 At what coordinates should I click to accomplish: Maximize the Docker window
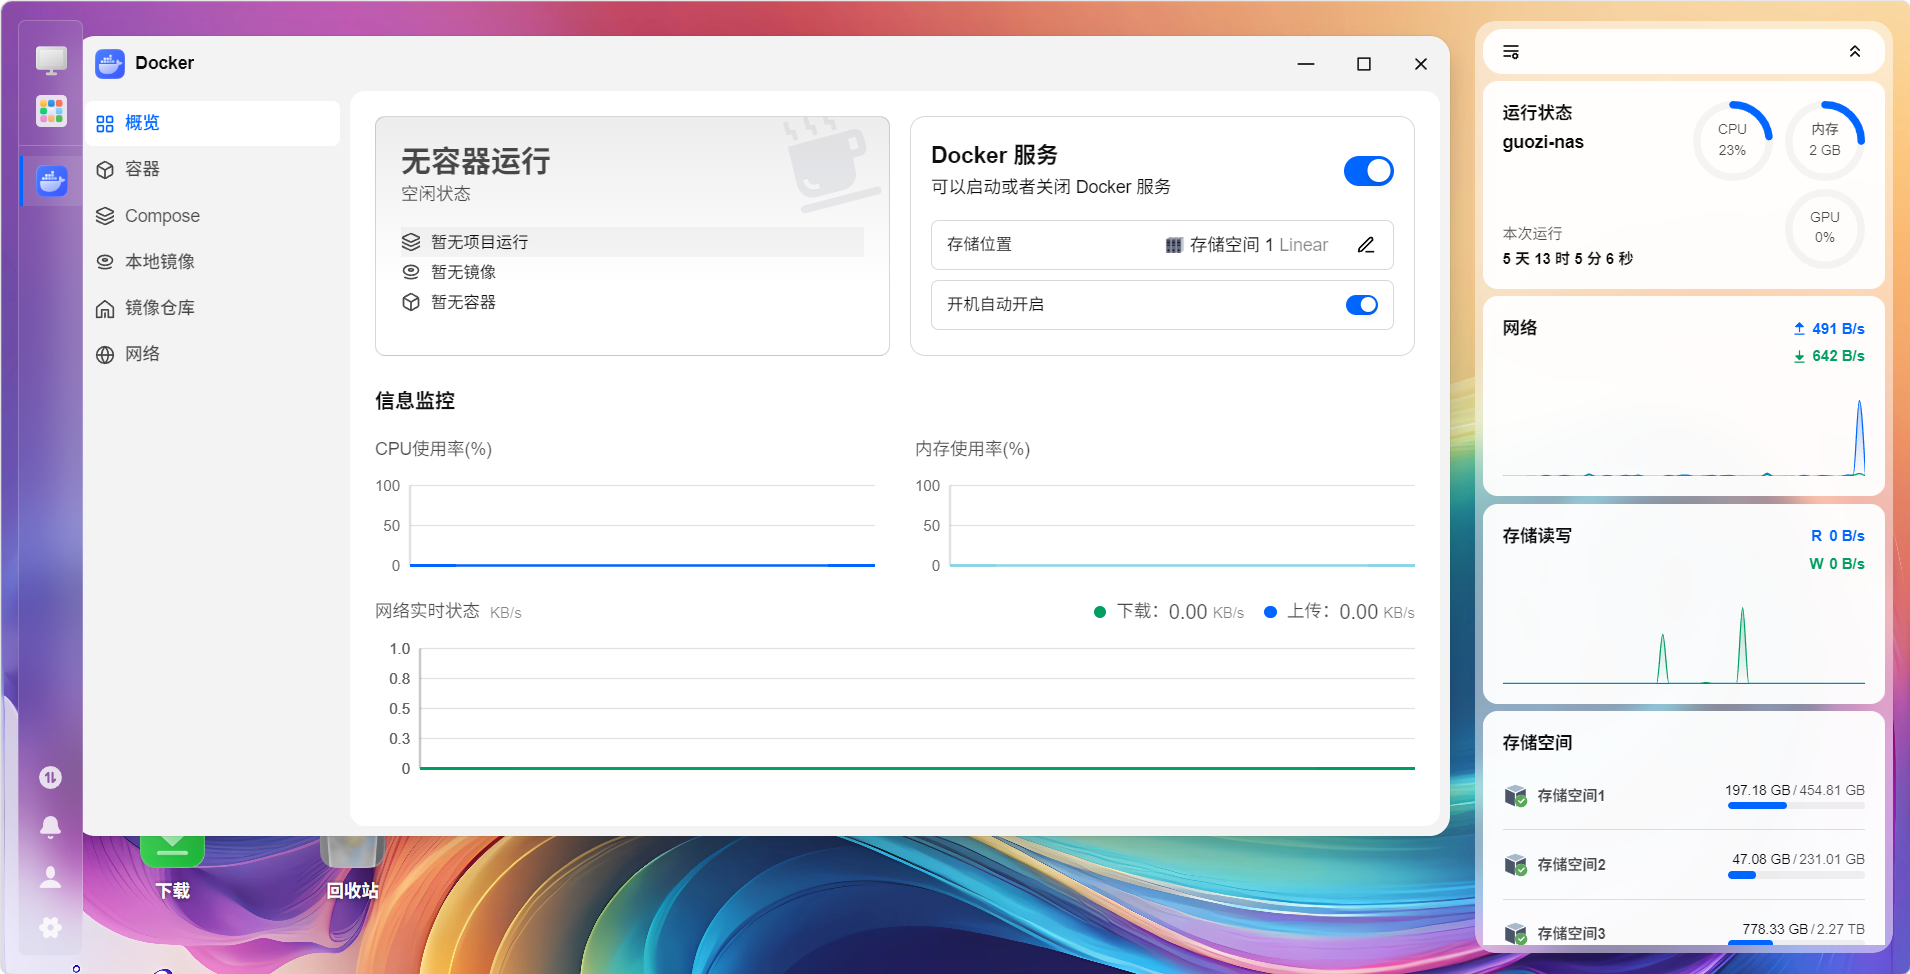point(1363,64)
